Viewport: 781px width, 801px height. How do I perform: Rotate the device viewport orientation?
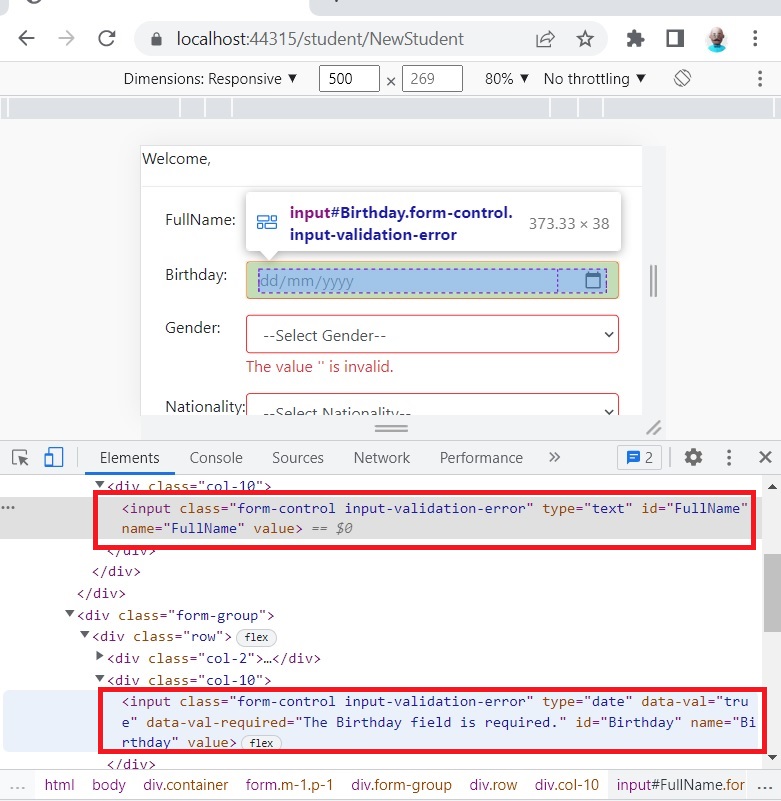tap(682, 78)
